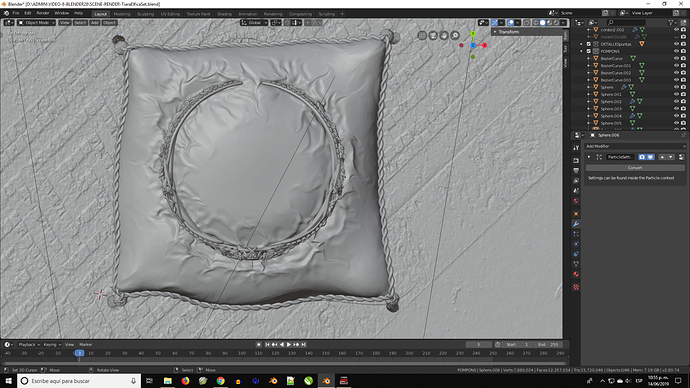Open outliner filter dropdown
The height and width of the screenshot is (388, 690).
672,22
